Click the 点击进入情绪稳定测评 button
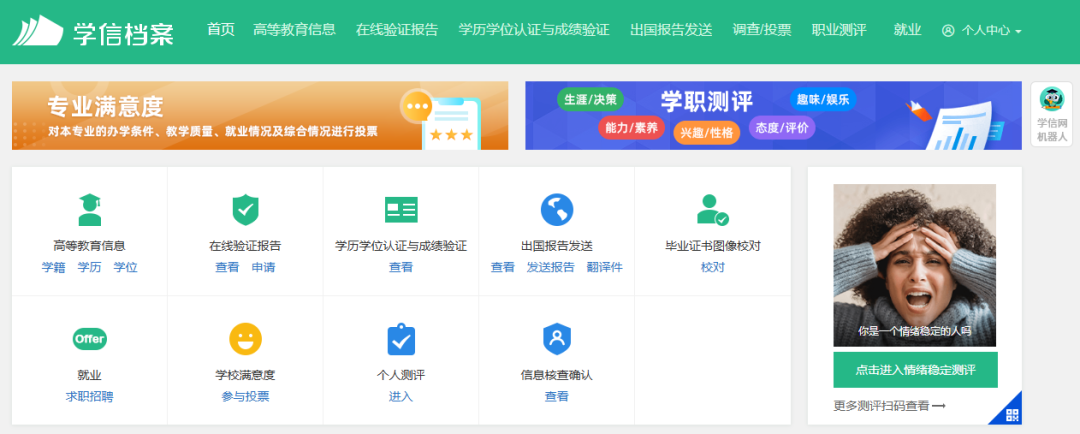Screen dimensions: 1080x434 point(915,370)
